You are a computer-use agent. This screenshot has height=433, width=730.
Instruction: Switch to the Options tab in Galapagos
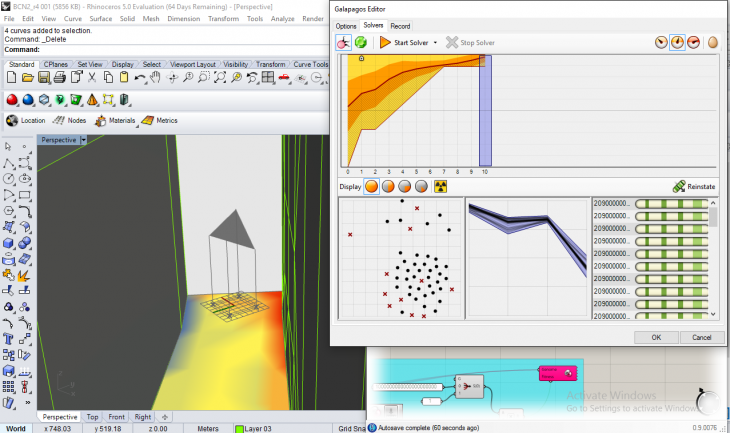click(346, 25)
